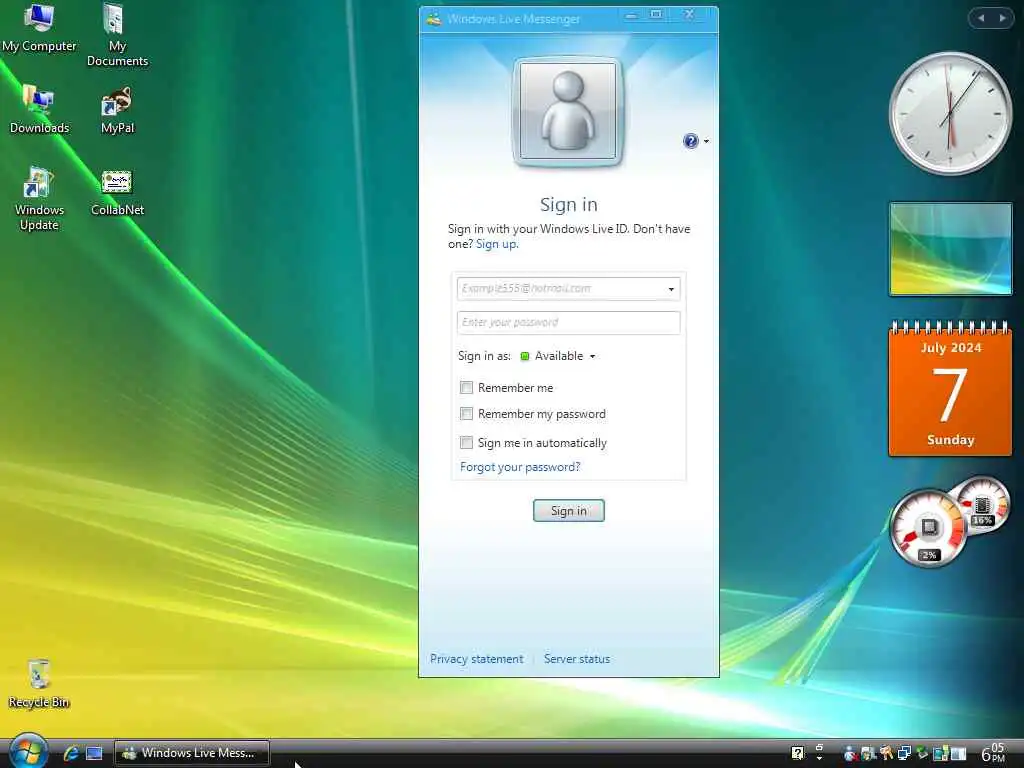Launch Internet Explorer from Quick Launch
Screen dimensions: 1024x768
coord(71,753)
